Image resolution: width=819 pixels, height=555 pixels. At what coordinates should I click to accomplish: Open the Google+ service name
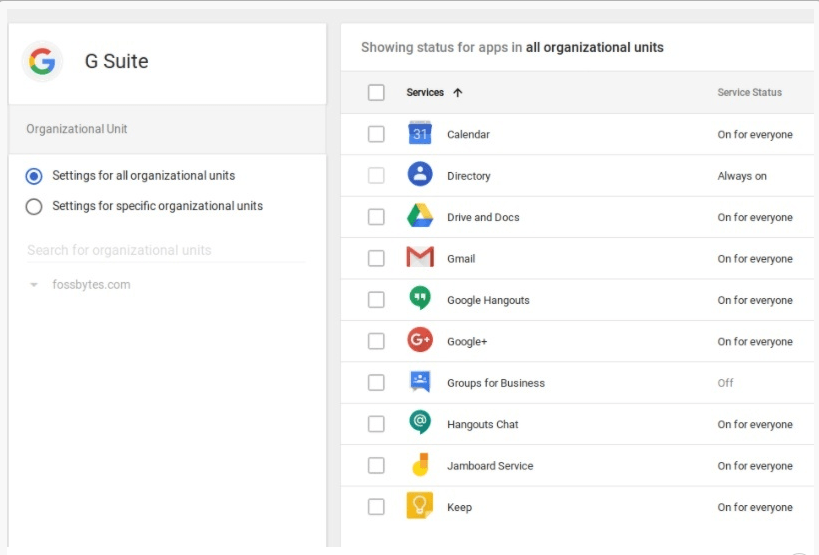[x=467, y=341]
